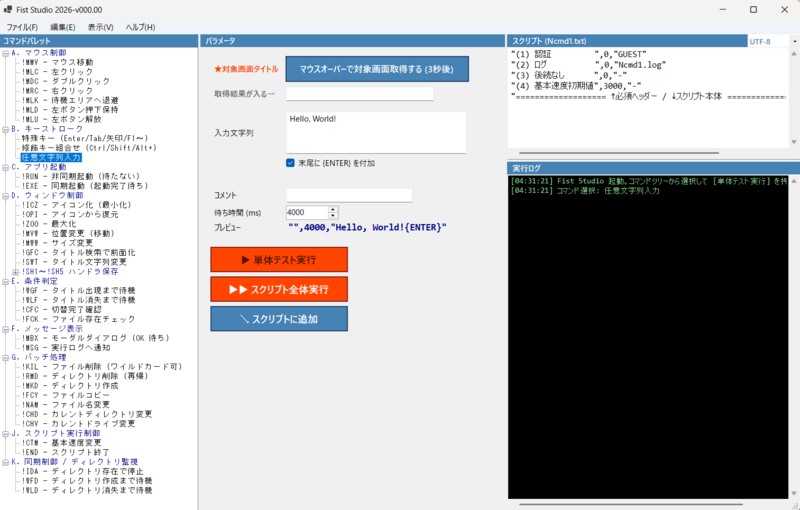The width and height of the screenshot is (800, 510).
Task: Select !MBX - モーダルダイアログ (OK 待ち) command
Action: [x=95, y=338]
